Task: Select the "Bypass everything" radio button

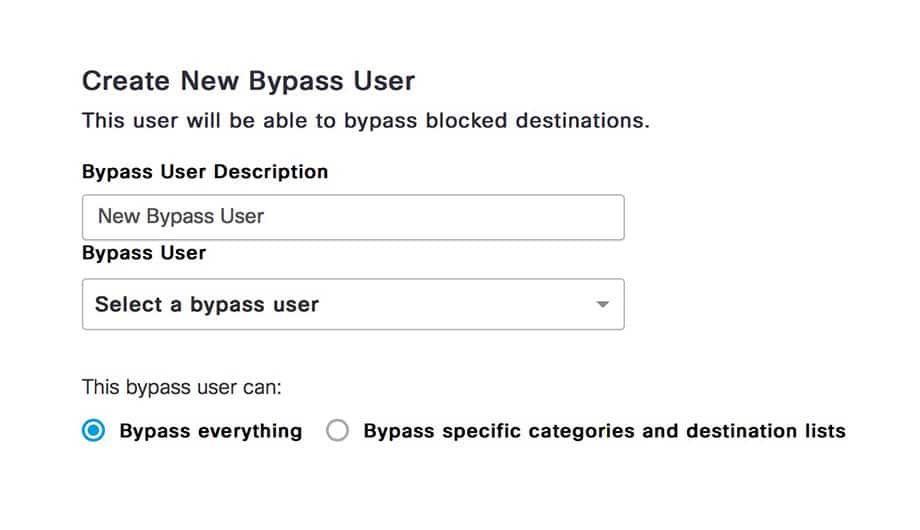Action: [x=94, y=431]
